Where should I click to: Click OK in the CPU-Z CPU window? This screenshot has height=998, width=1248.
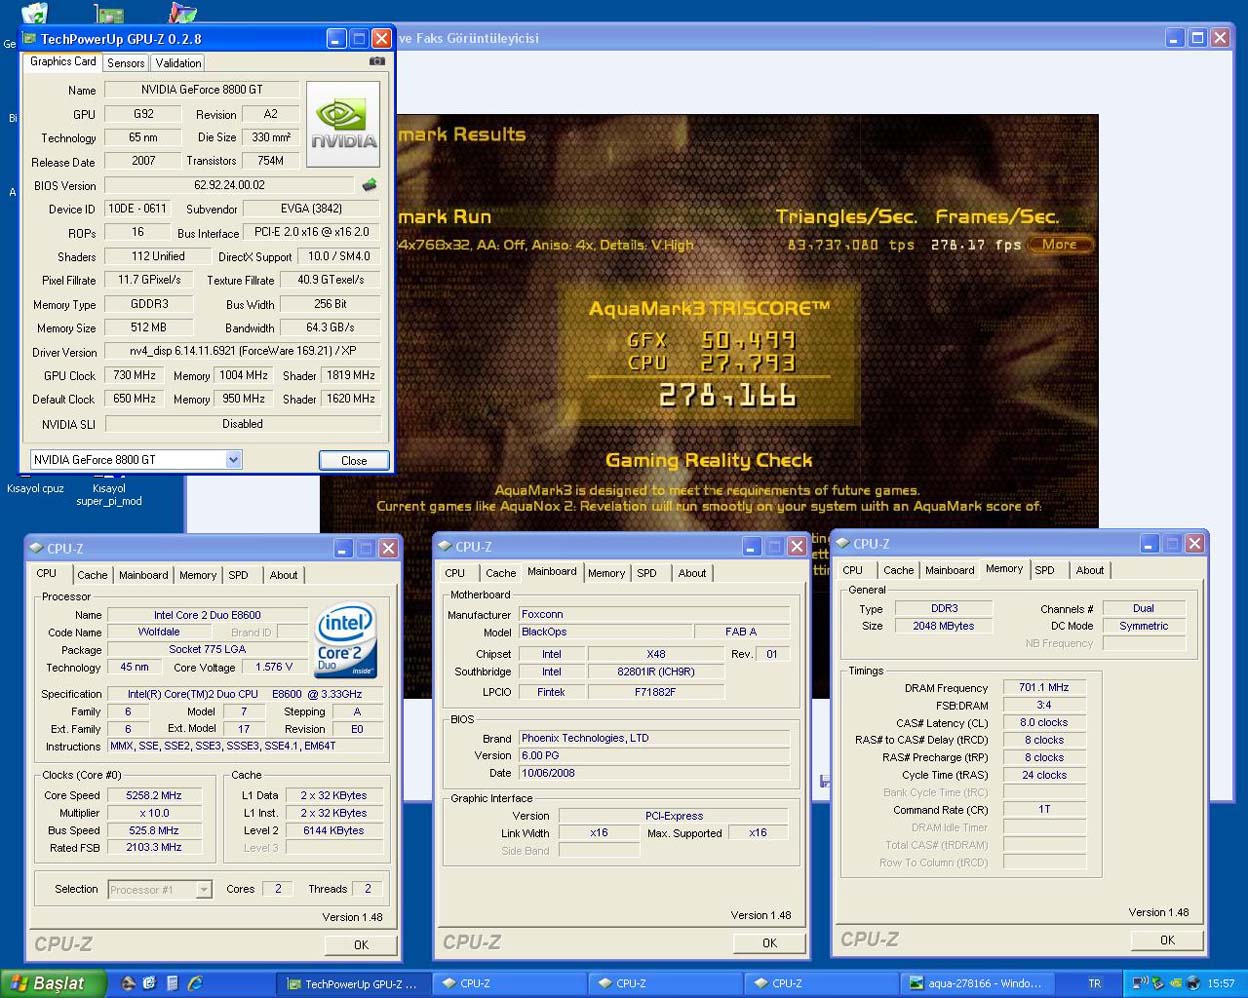click(361, 945)
